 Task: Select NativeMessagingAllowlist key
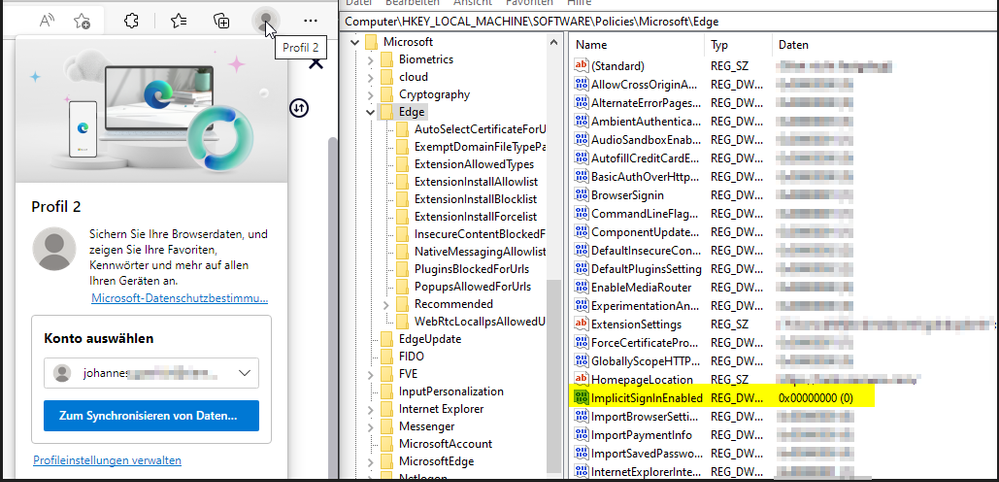(x=480, y=252)
